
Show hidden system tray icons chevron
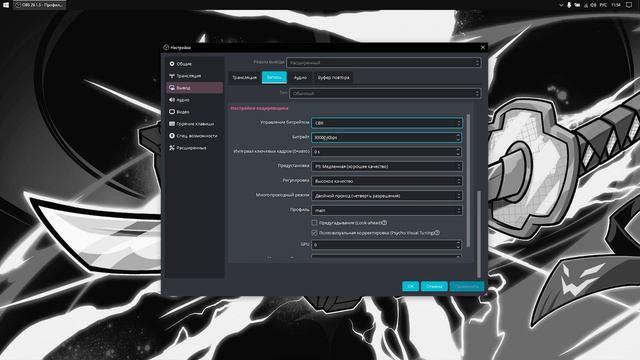pyautogui.click(x=561, y=5)
